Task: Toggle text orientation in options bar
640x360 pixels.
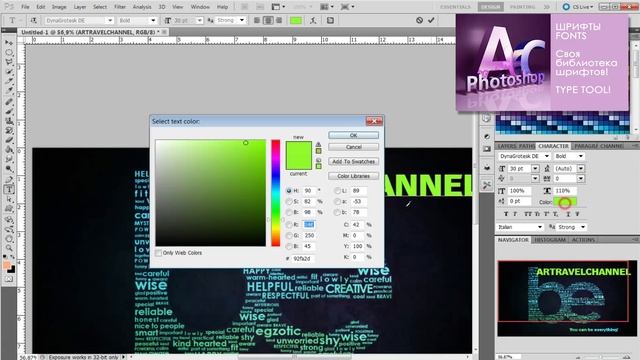Action: coord(33,20)
